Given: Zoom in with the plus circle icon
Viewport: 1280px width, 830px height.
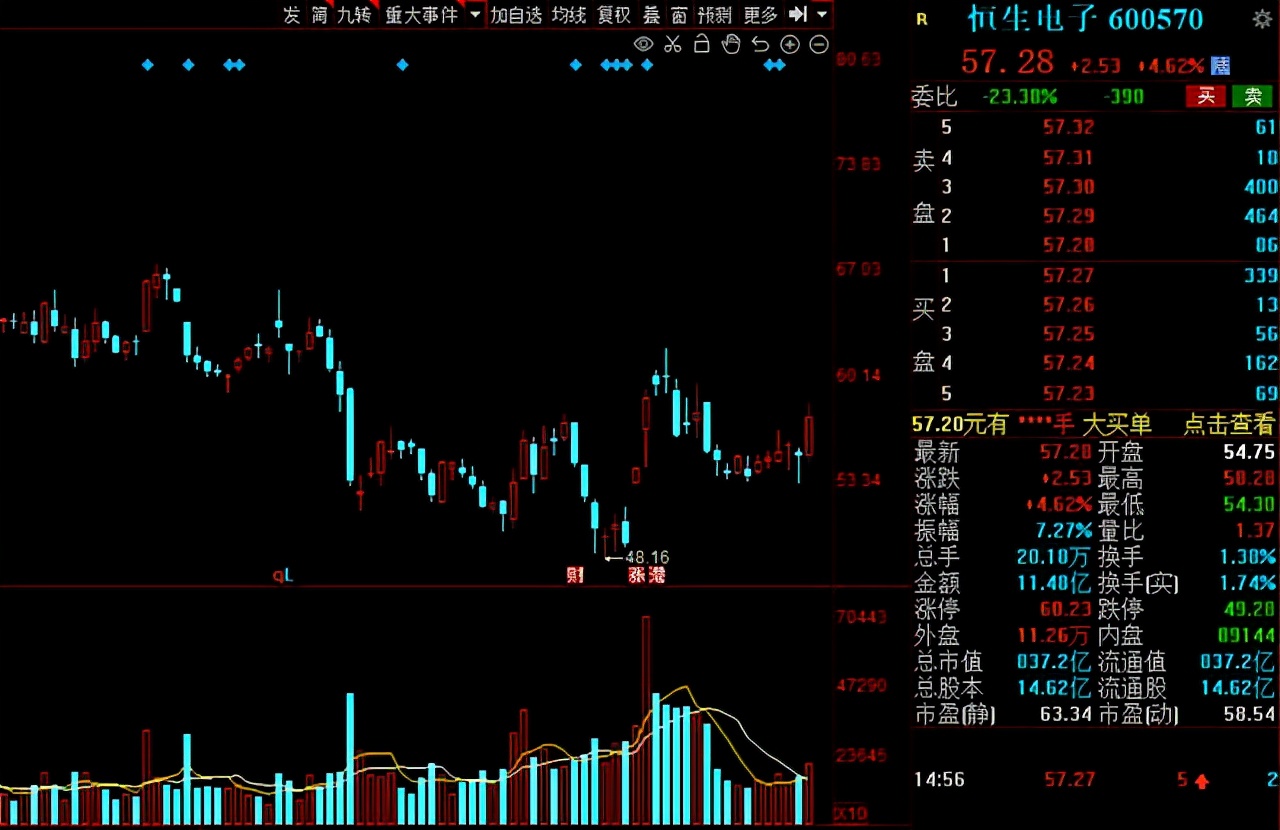Looking at the screenshot, I should [790, 44].
